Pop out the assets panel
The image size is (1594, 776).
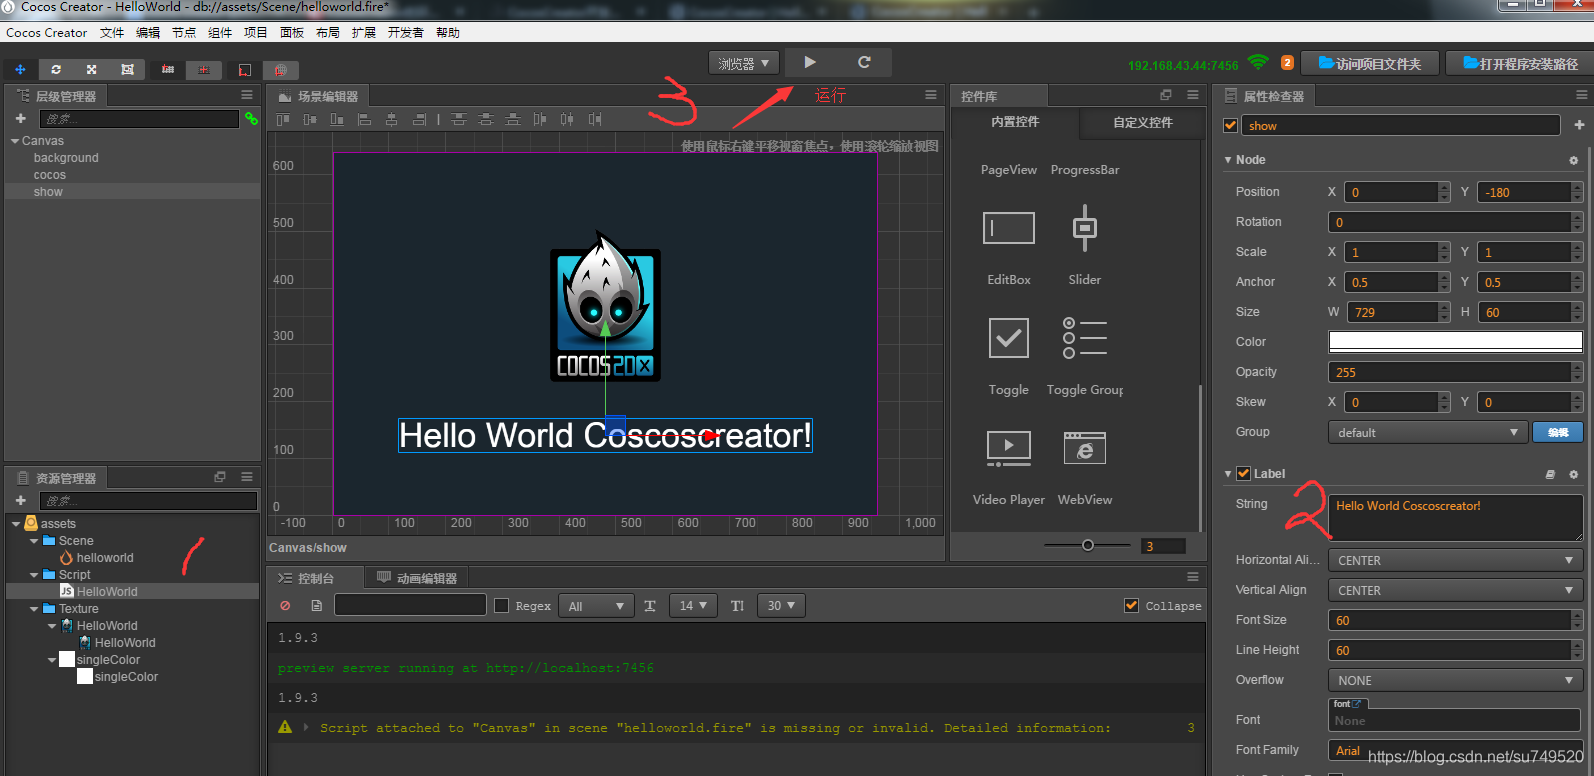click(x=220, y=477)
